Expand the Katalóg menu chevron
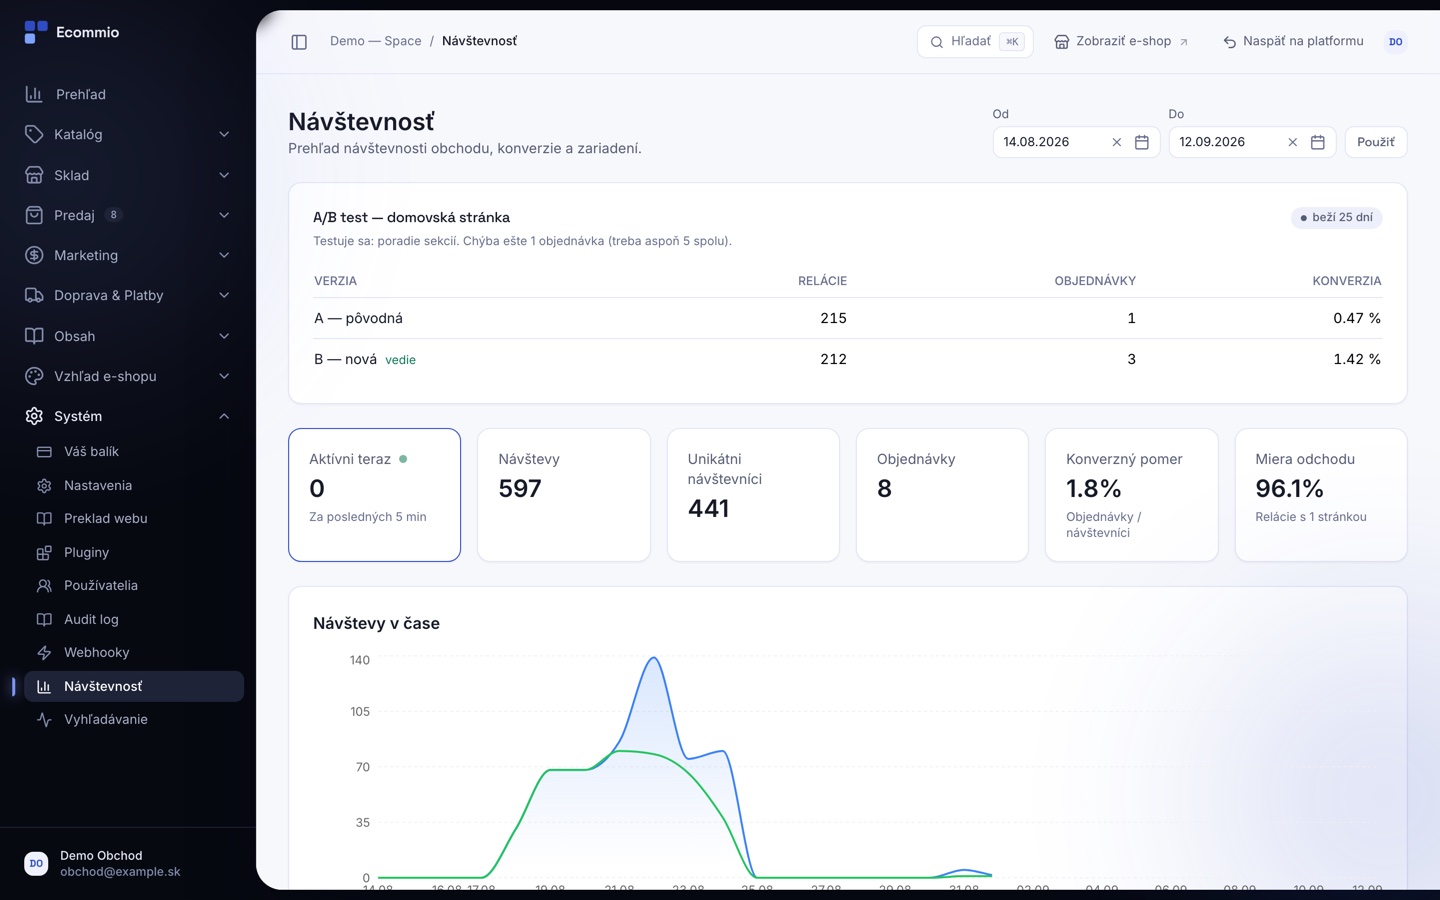Screen dimensions: 1440x900 pyautogui.click(x=224, y=135)
